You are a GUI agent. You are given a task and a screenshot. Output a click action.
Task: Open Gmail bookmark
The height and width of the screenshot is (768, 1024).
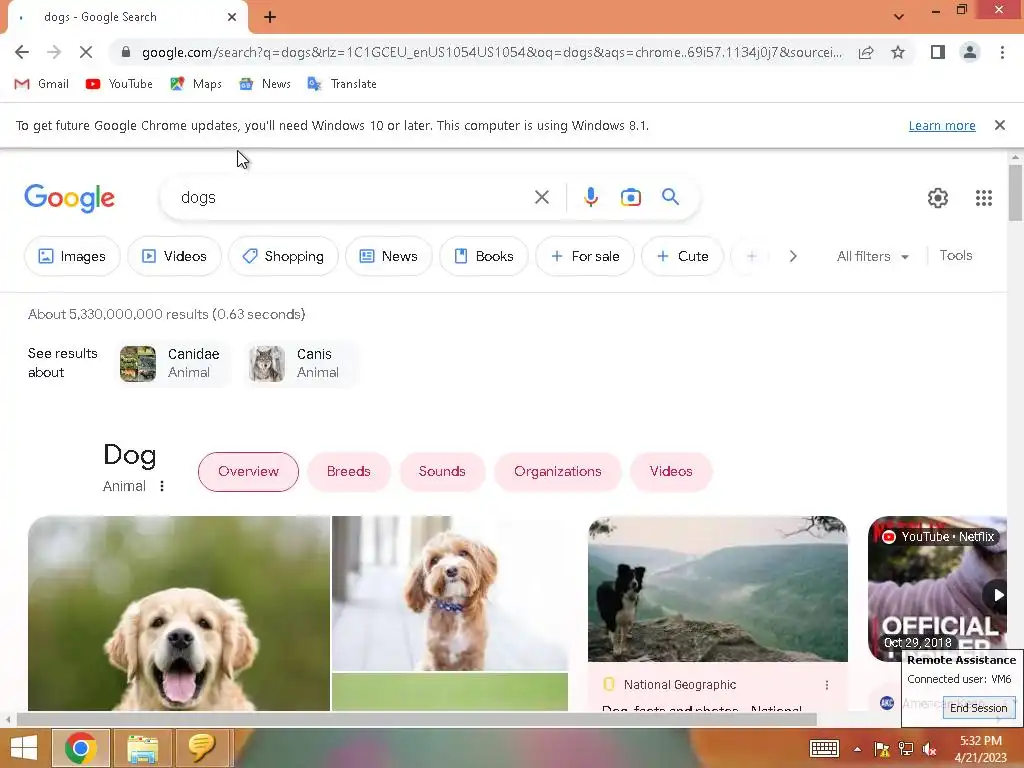coord(41,84)
